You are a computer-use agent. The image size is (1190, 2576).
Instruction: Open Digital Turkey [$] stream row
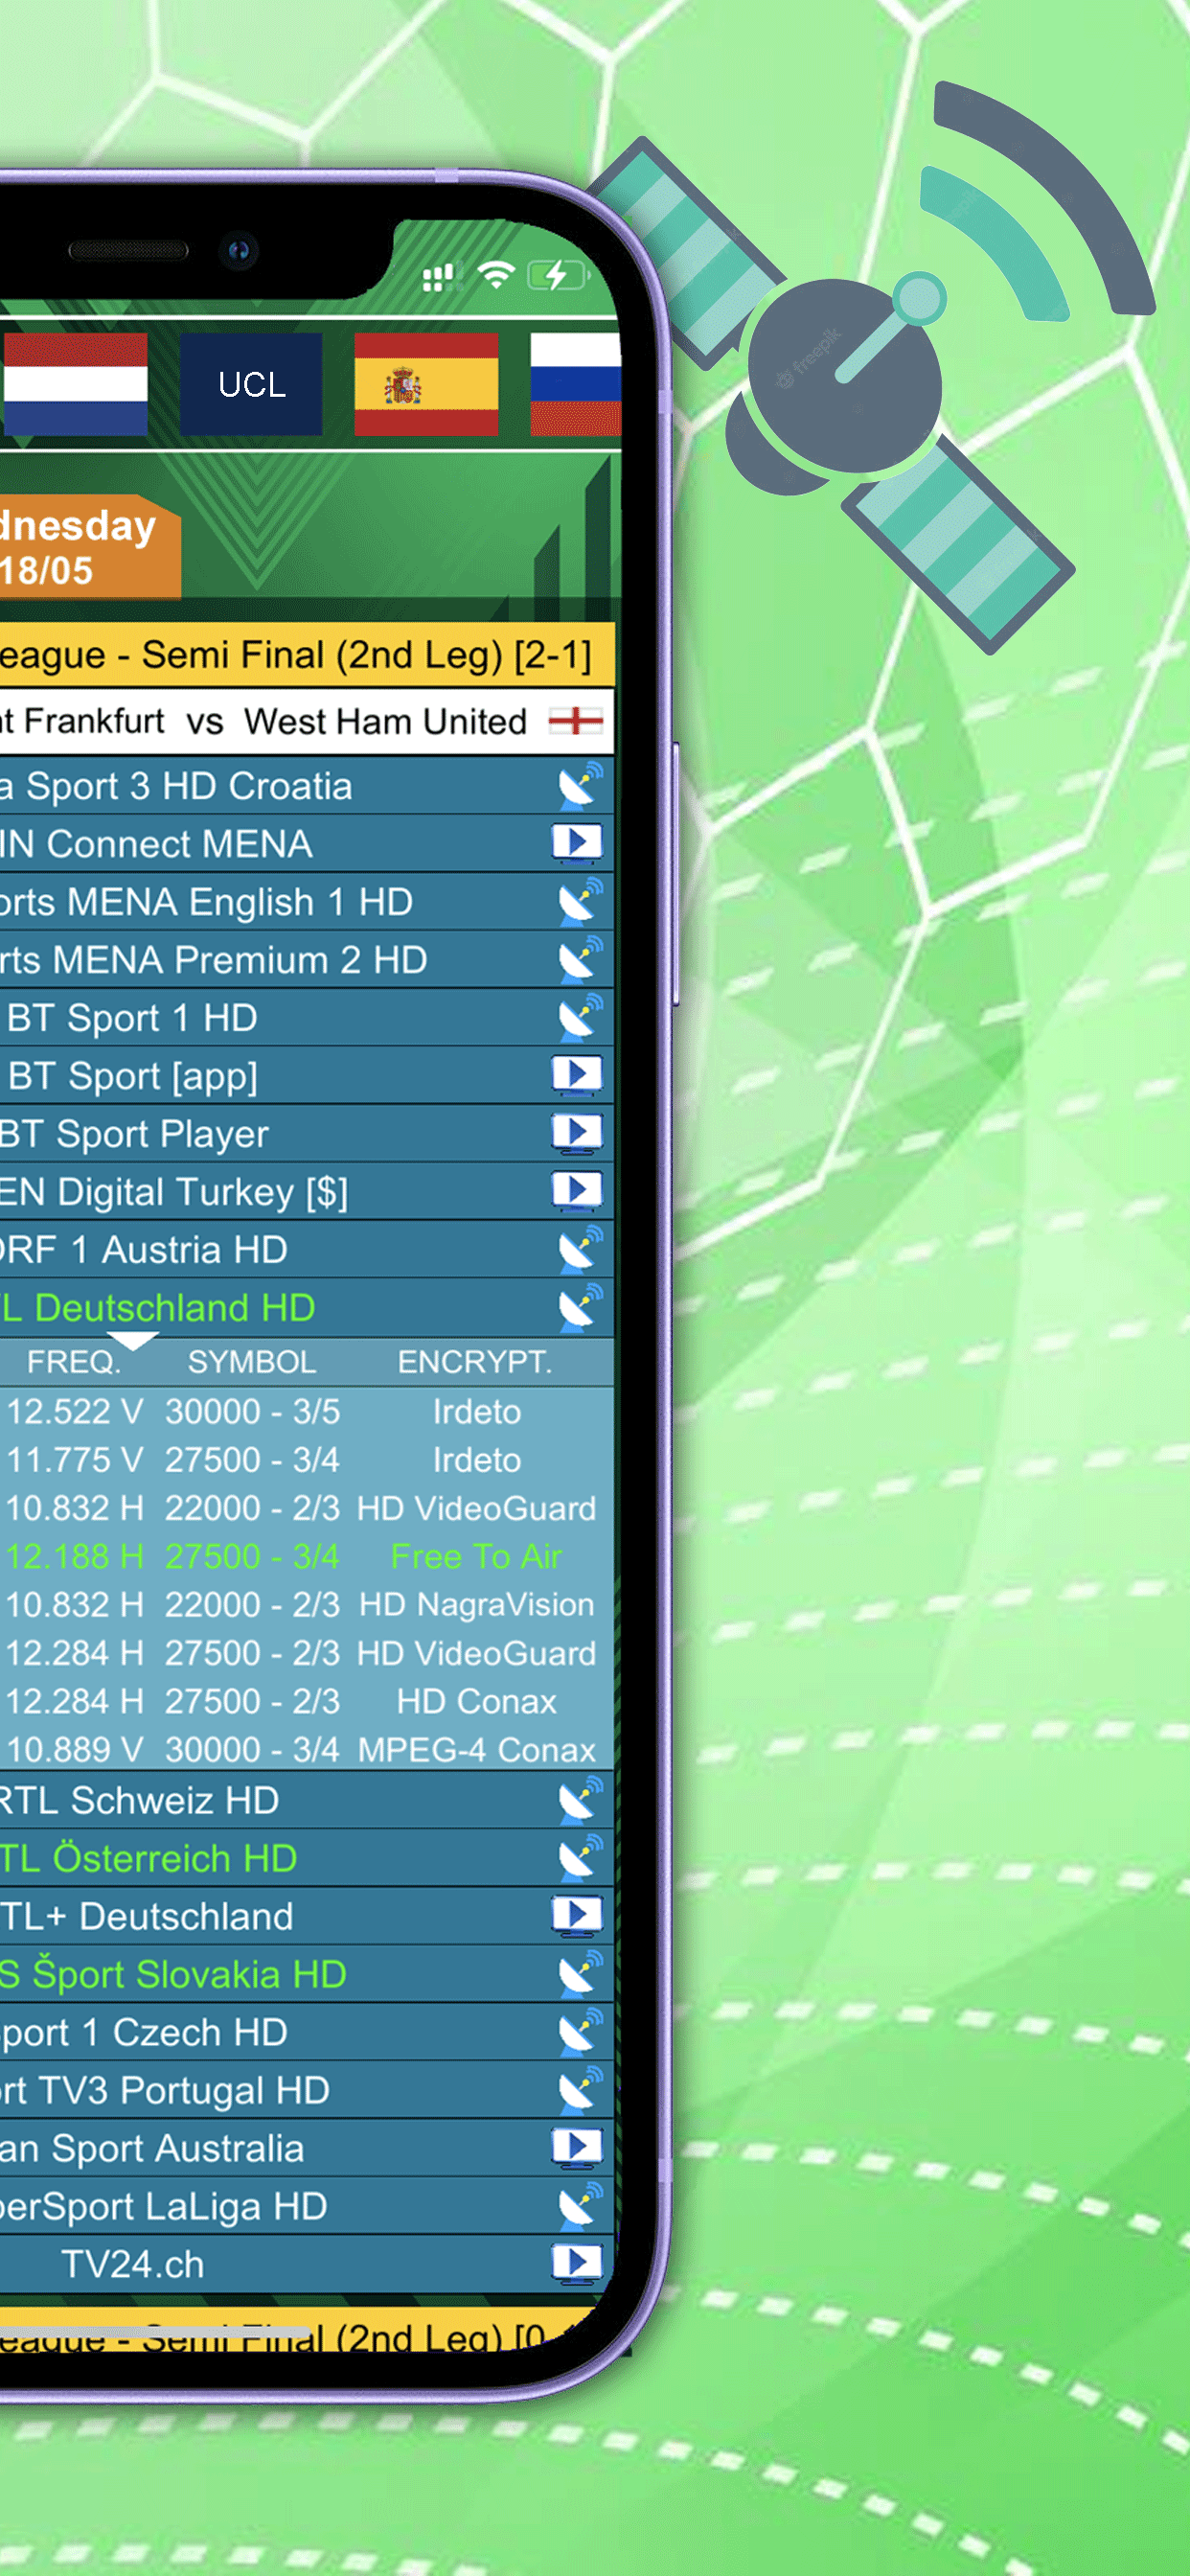306,1192
